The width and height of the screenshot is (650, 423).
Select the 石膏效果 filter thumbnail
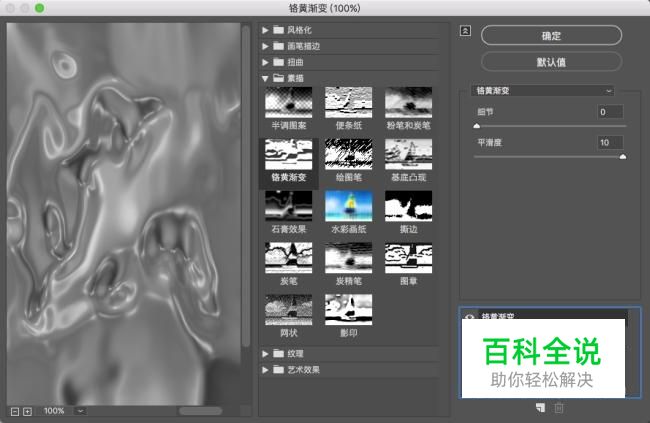pos(289,206)
